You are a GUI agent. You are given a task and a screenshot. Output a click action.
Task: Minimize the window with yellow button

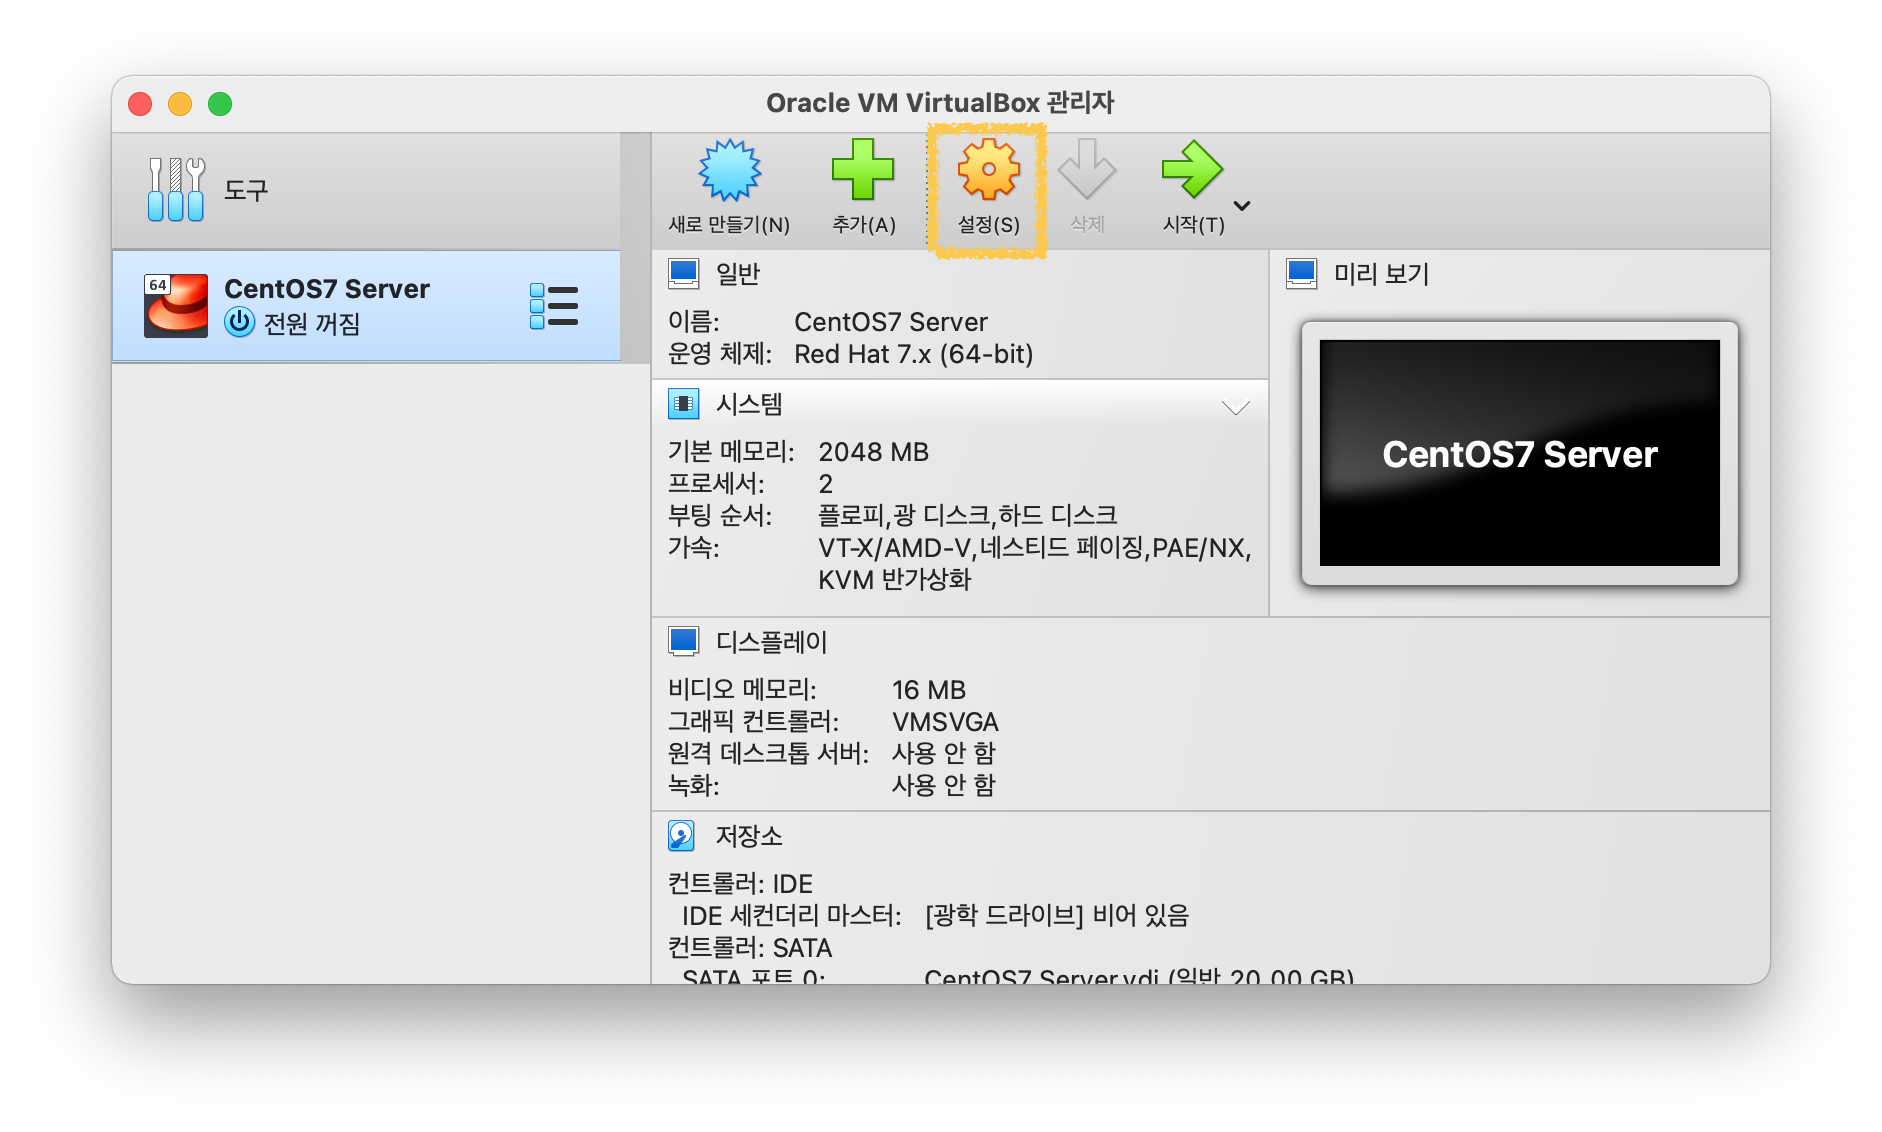[x=180, y=104]
